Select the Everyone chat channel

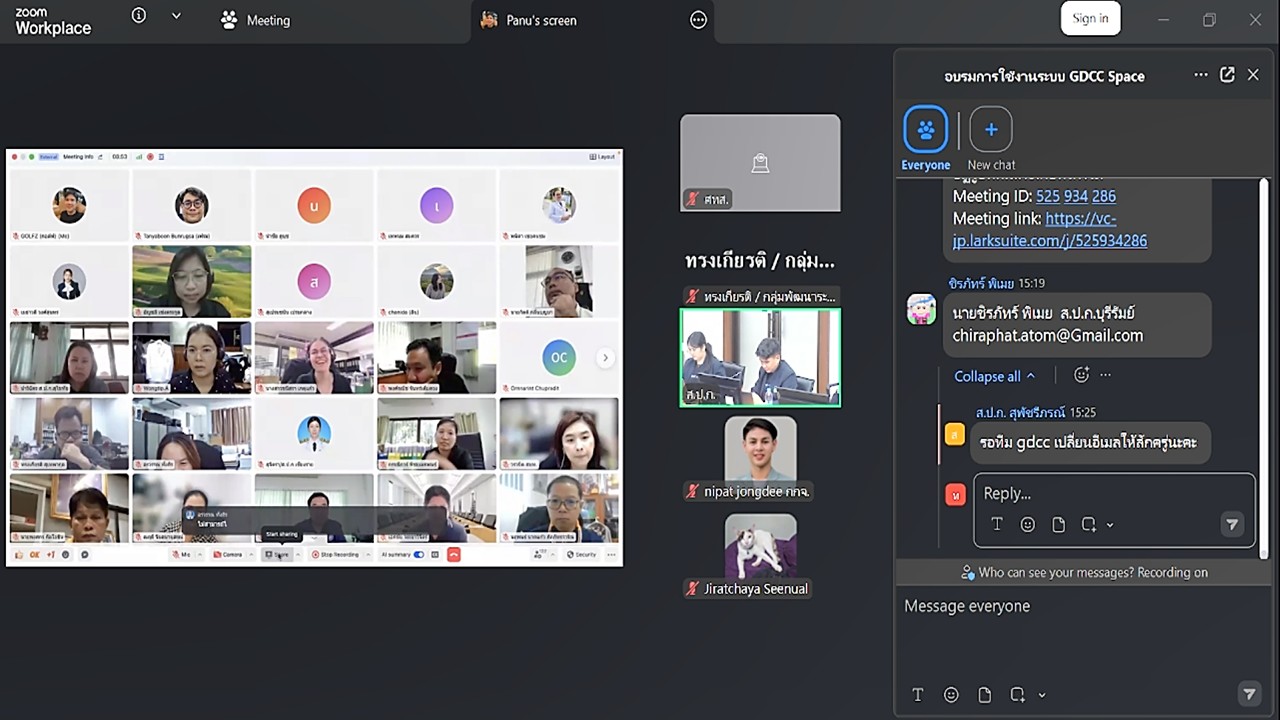[x=926, y=139]
